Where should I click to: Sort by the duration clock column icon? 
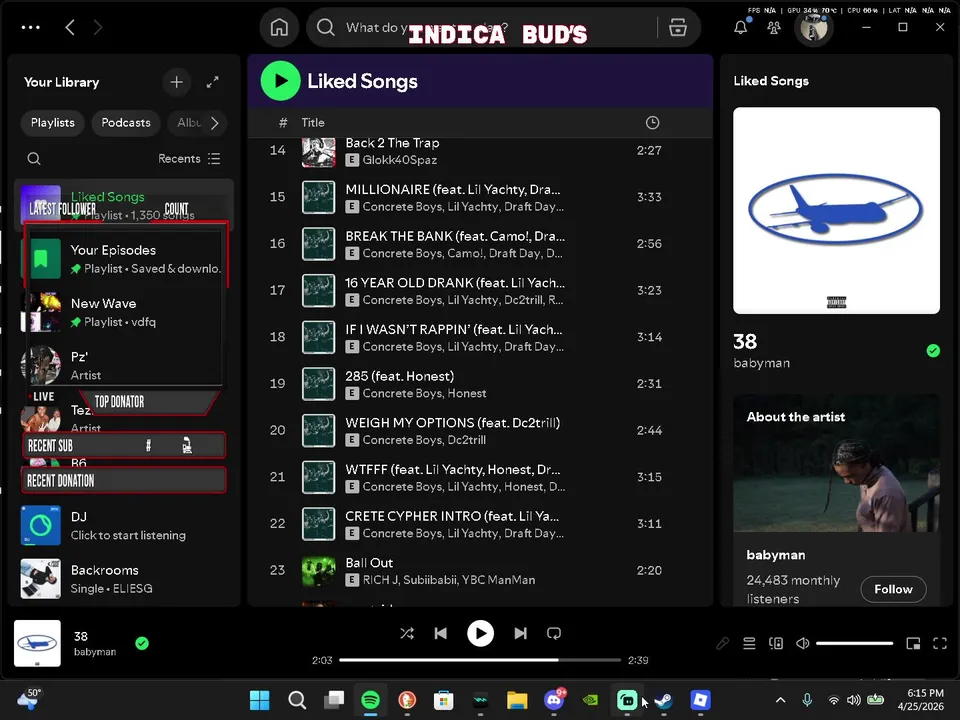point(653,122)
